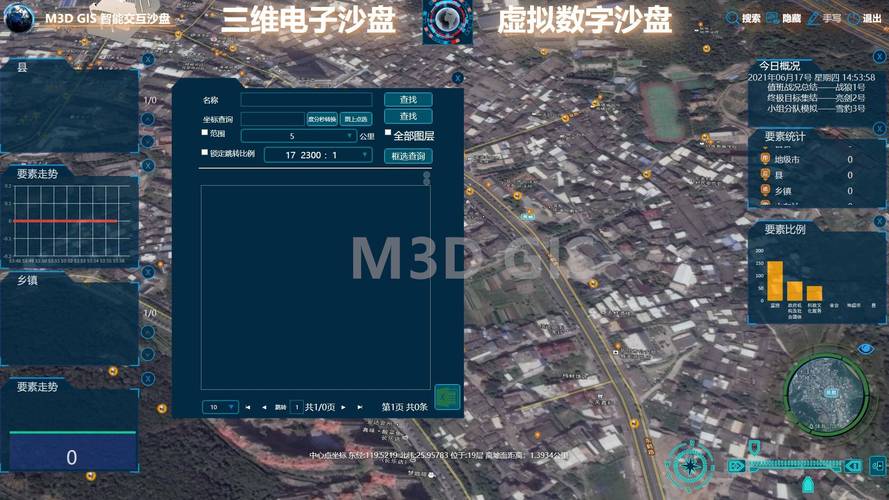Click the 度分秒转换 conversion button
Viewport: 889px width, 500px height.
click(322, 119)
